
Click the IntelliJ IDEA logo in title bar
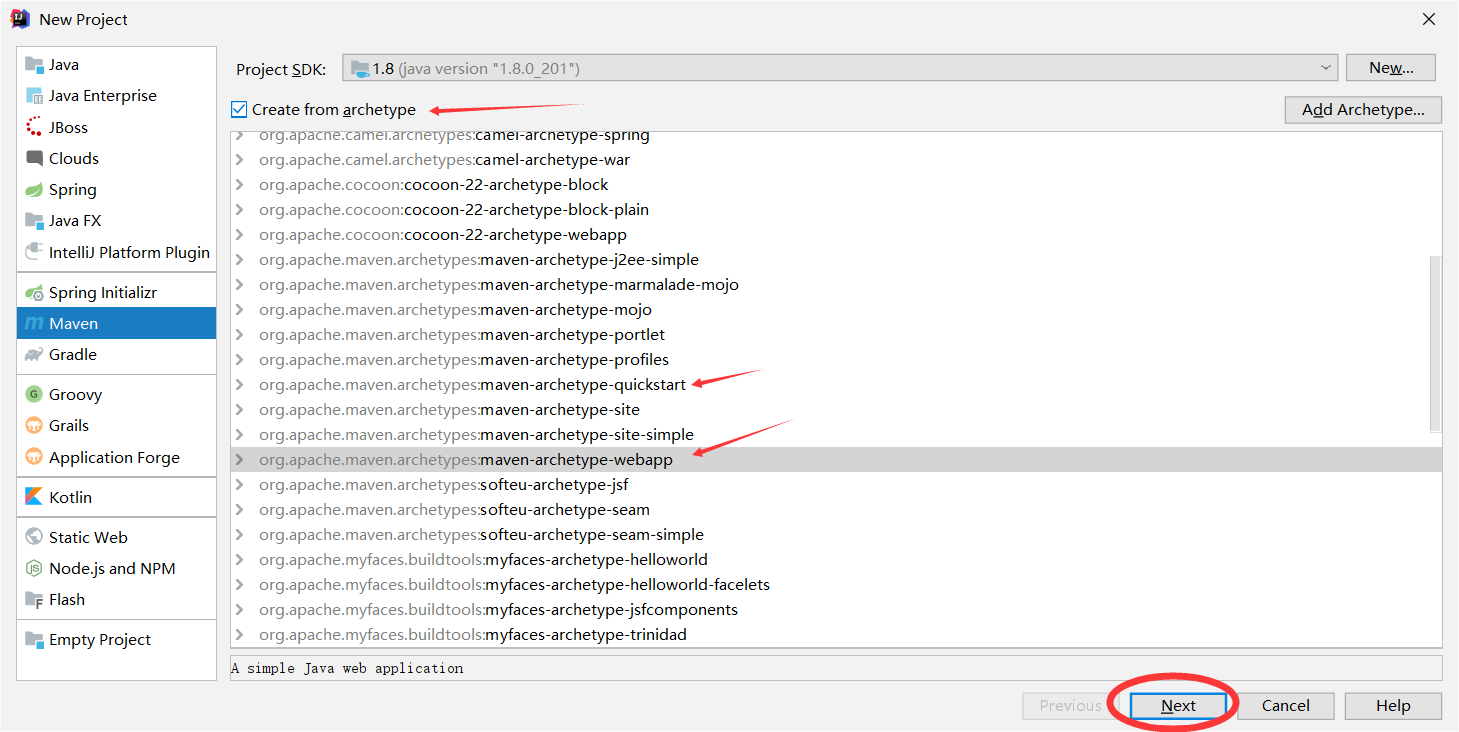[x=20, y=19]
